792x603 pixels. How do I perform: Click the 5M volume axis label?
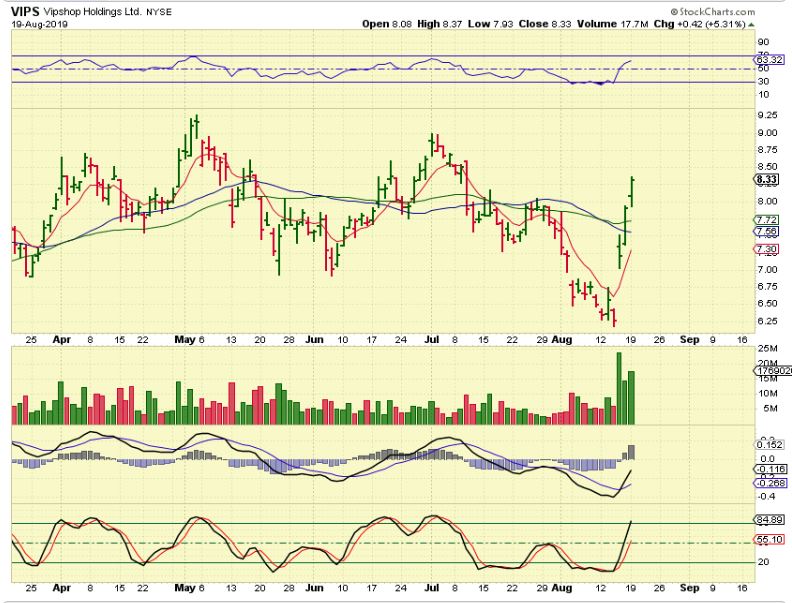[x=769, y=408]
